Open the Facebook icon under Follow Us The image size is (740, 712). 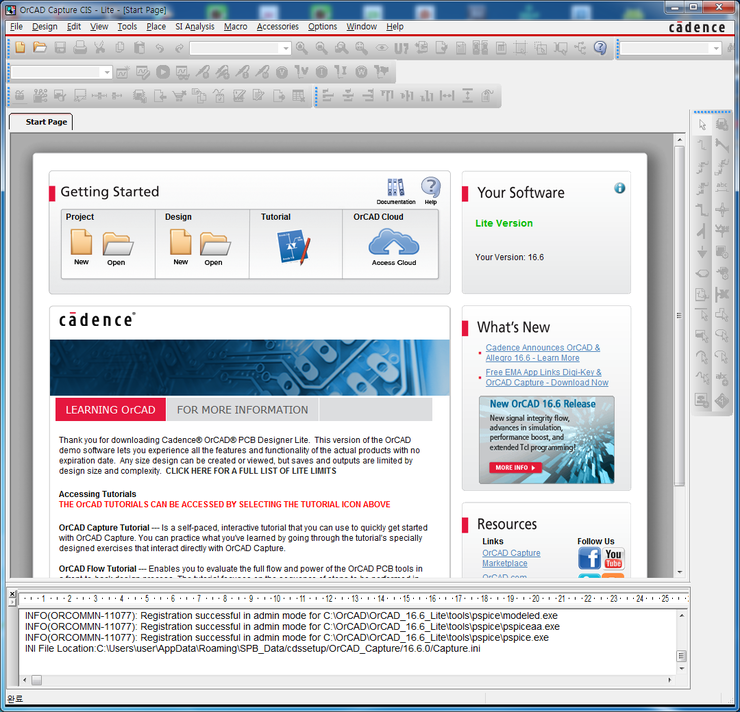589,558
